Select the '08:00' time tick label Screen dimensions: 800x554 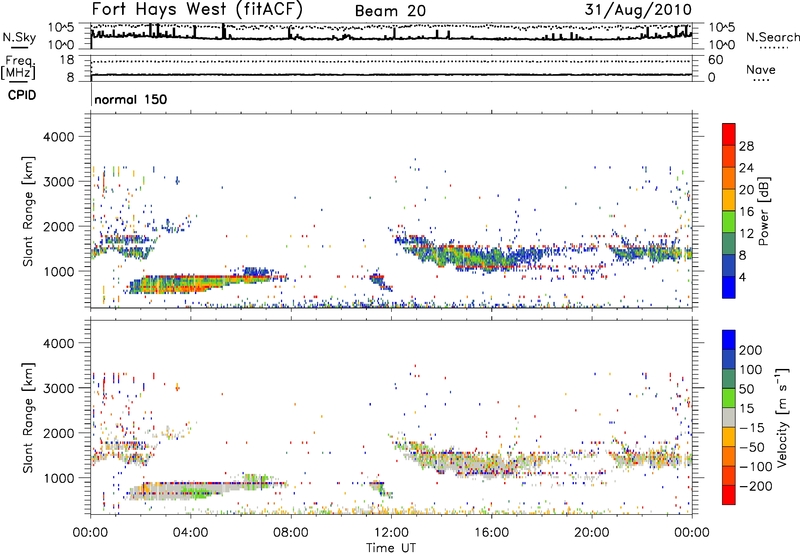290,533
